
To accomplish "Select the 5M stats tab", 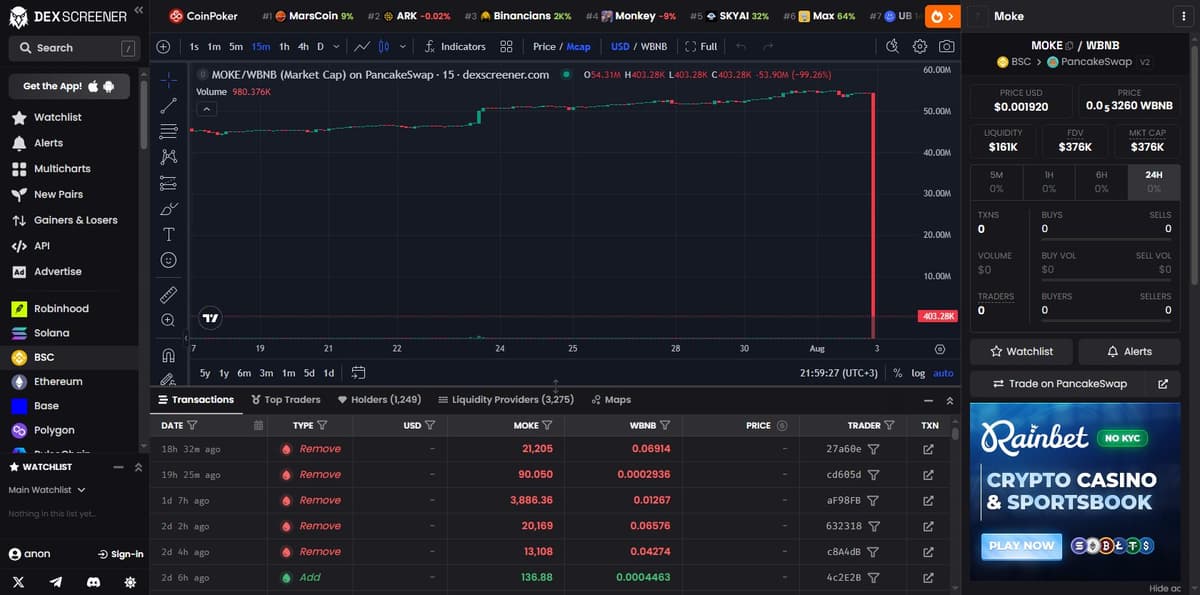I will [996, 180].
